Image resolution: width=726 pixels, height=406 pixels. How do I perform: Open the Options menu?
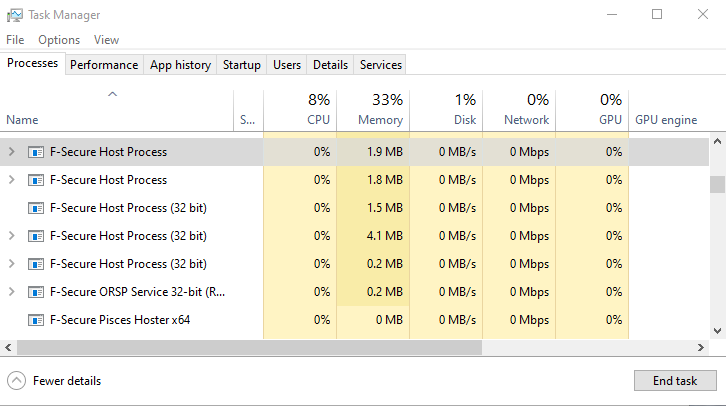click(59, 40)
